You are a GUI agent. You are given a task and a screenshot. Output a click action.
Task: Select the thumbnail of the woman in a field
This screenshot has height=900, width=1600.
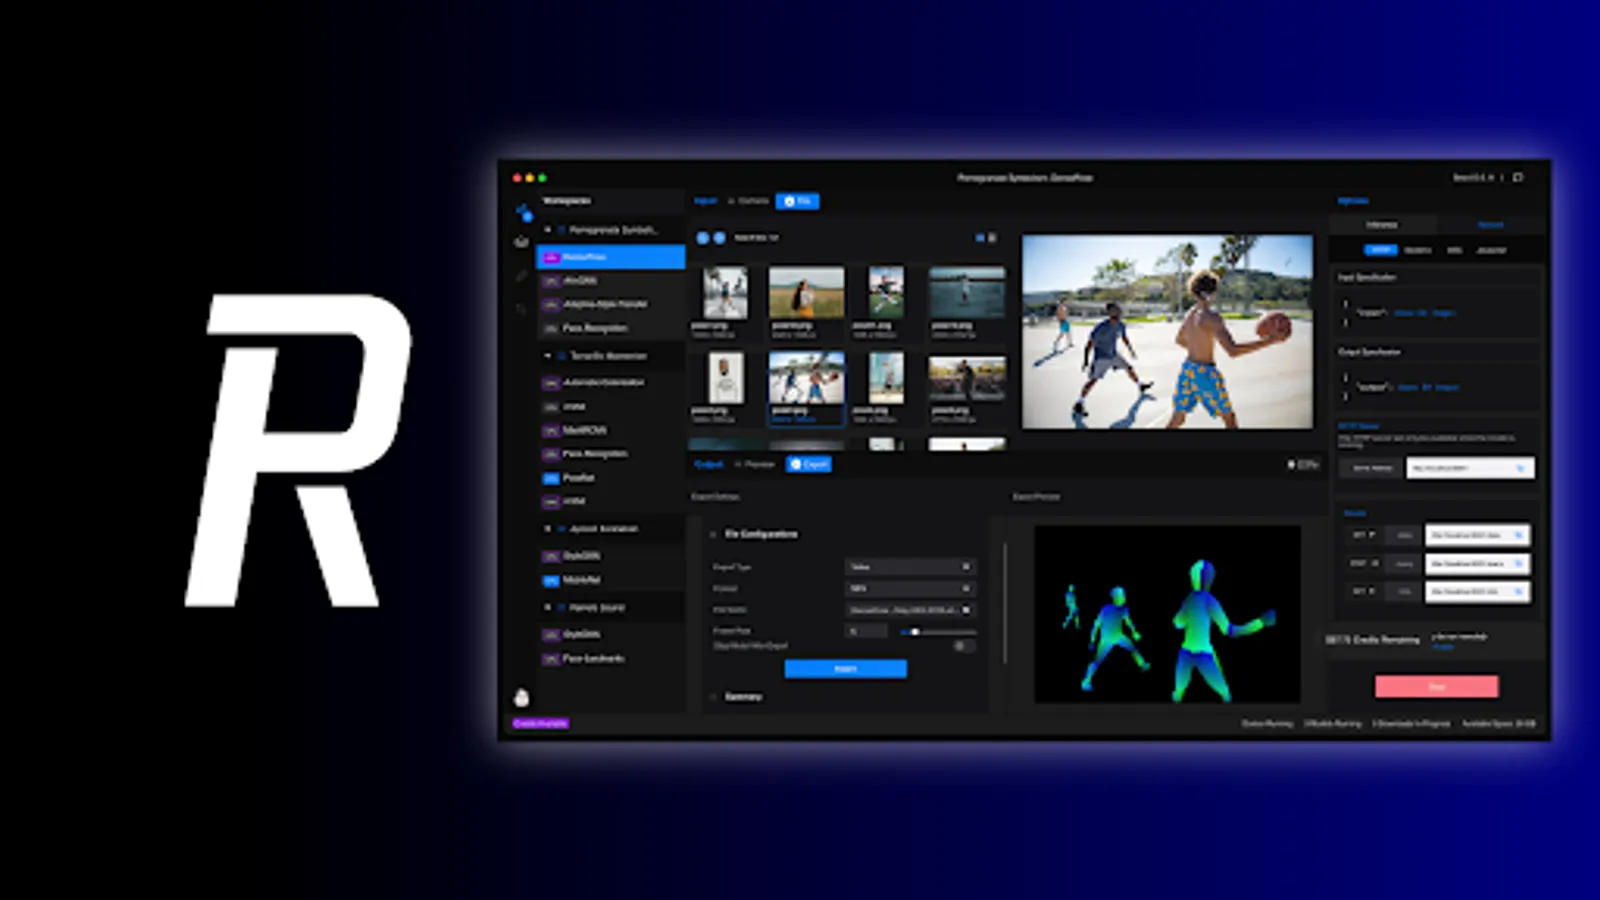click(806, 292)
